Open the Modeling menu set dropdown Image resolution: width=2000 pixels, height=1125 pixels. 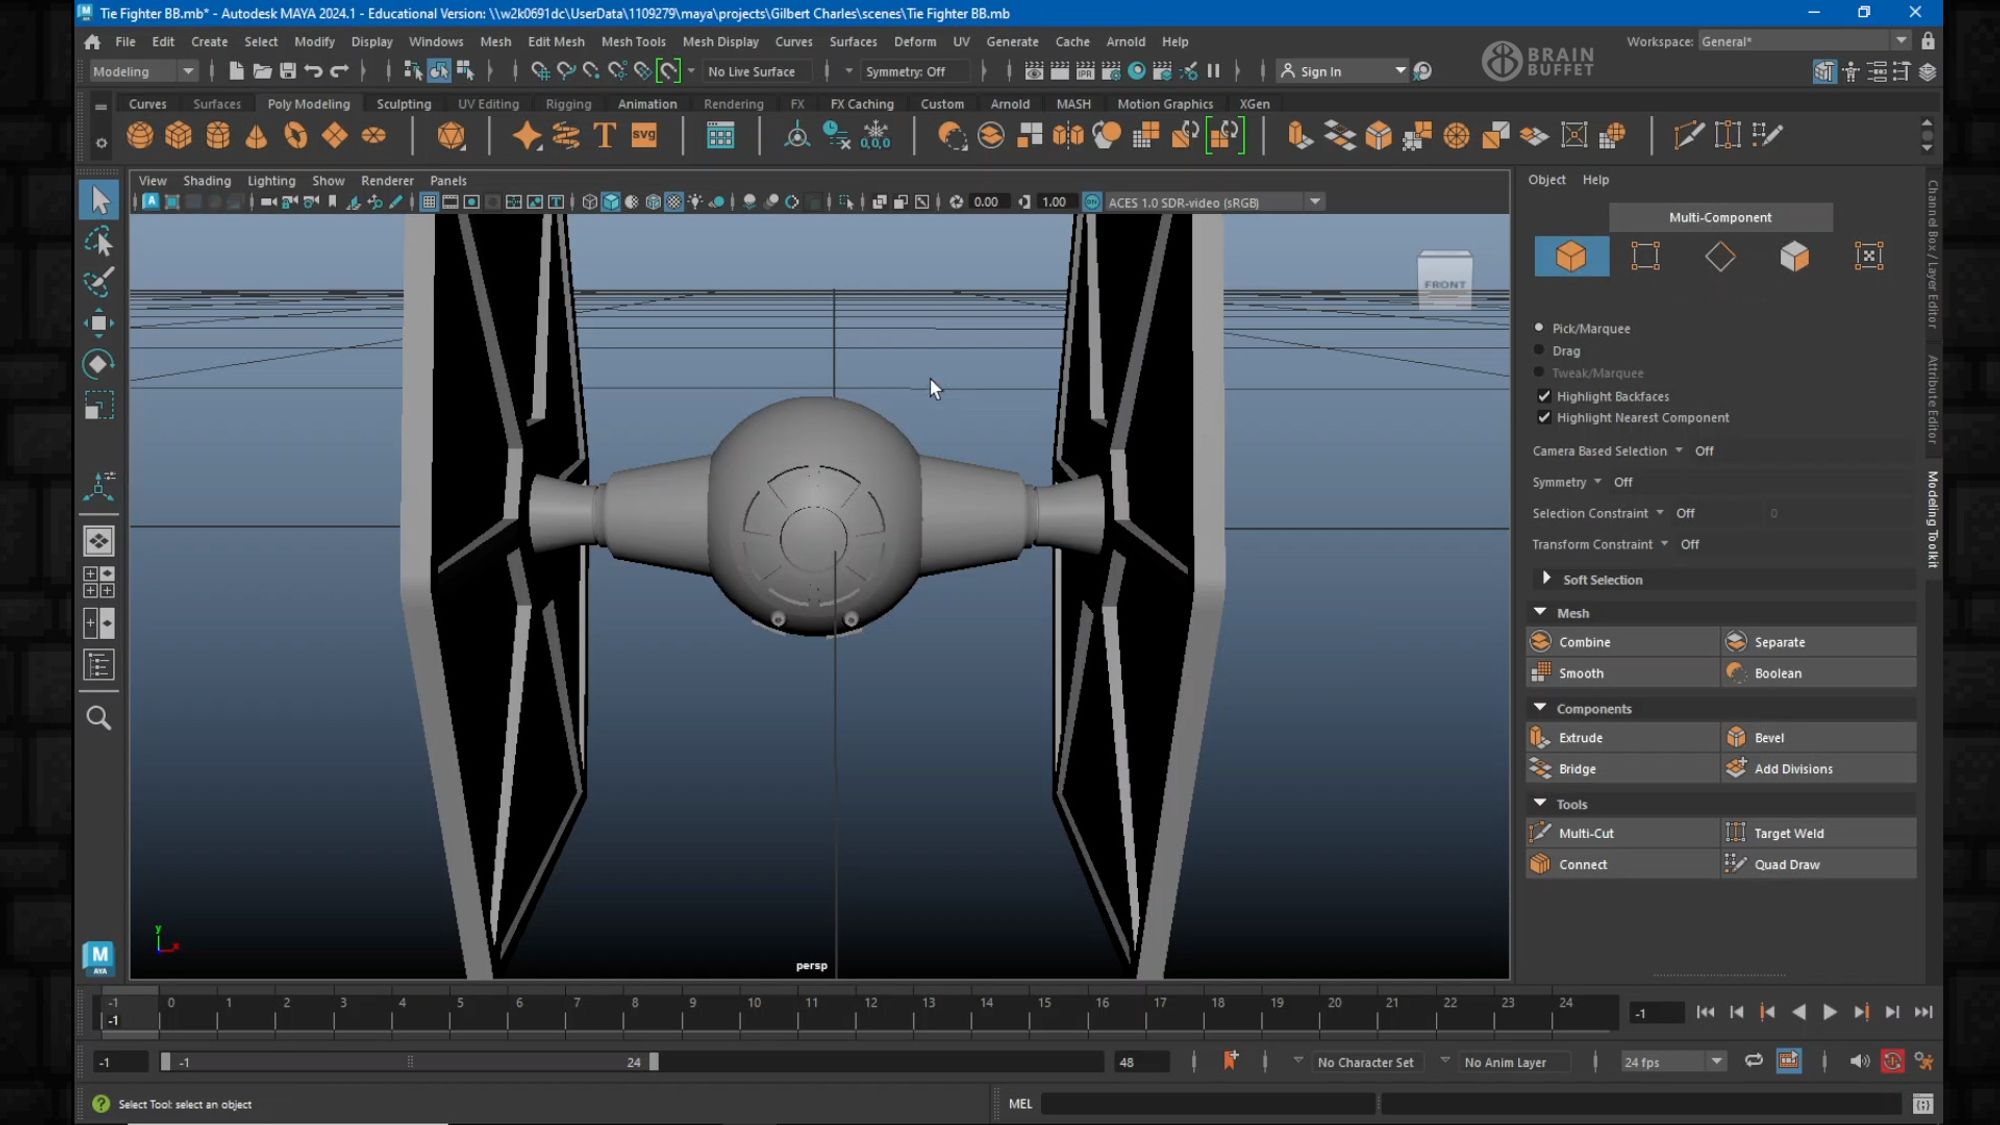tap(187, 71)
